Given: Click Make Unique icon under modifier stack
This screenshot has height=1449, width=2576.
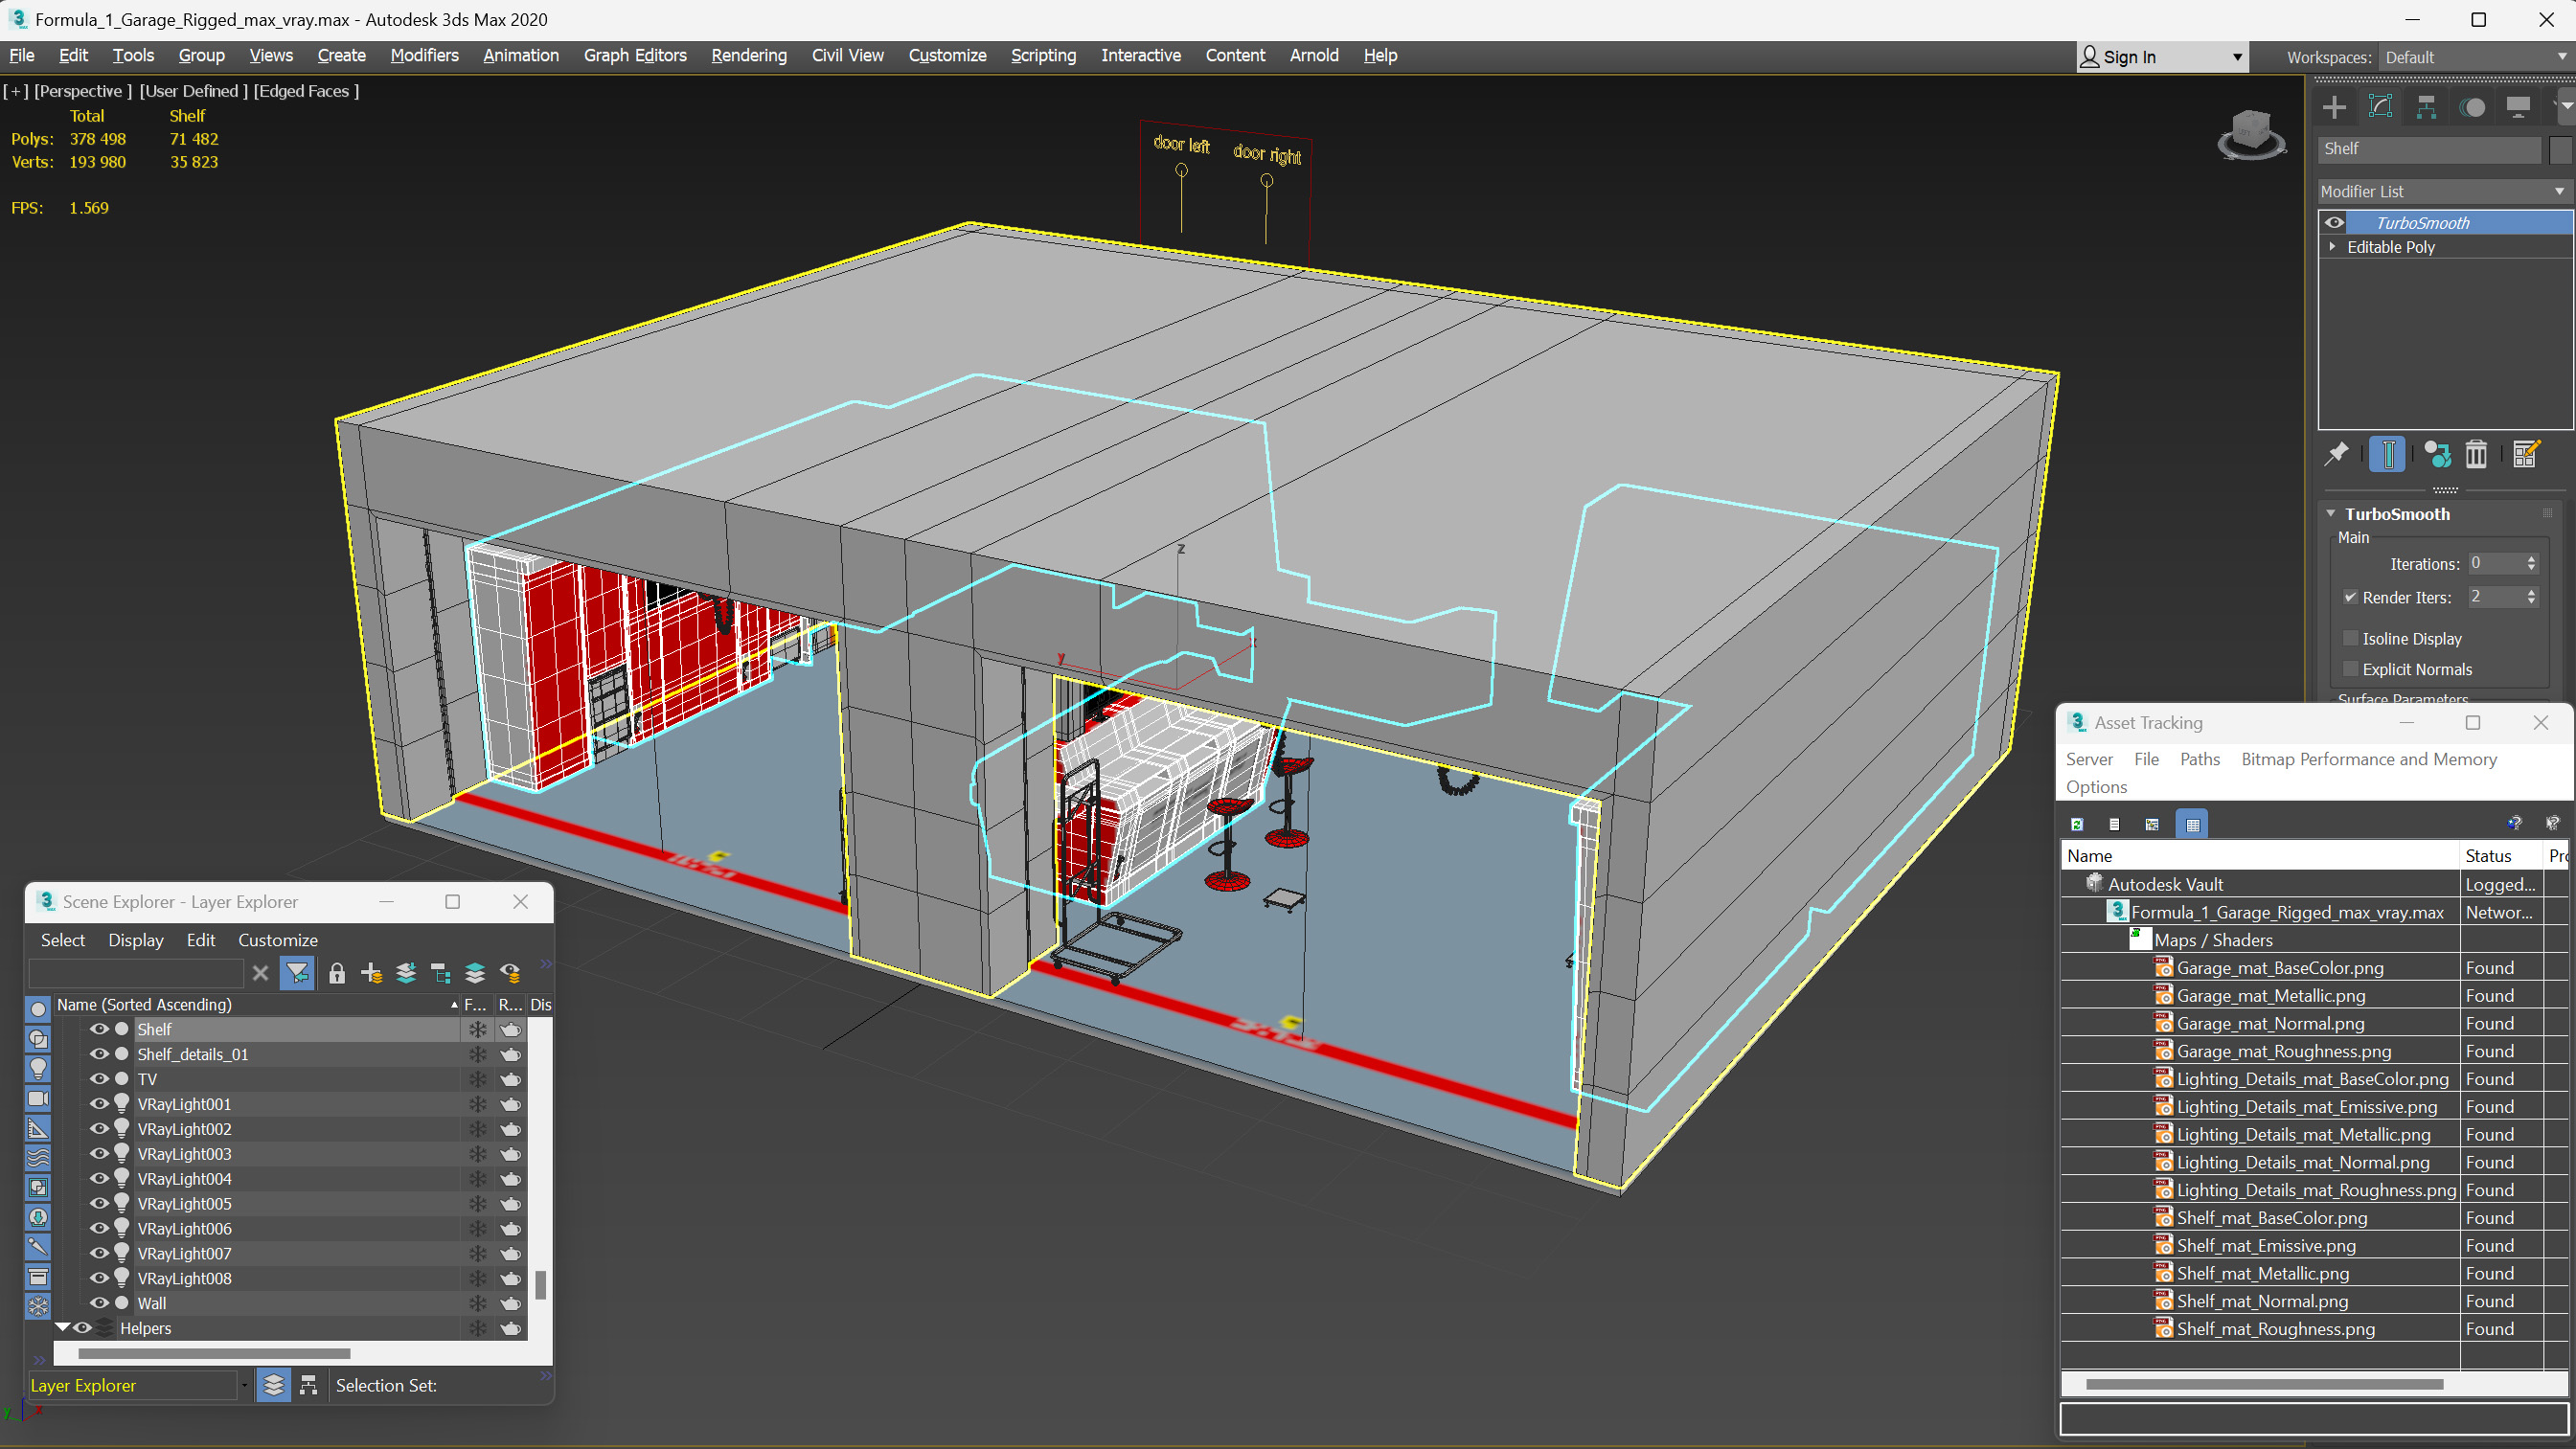Looking at the screenshot, I should [x=2437, y=454].
